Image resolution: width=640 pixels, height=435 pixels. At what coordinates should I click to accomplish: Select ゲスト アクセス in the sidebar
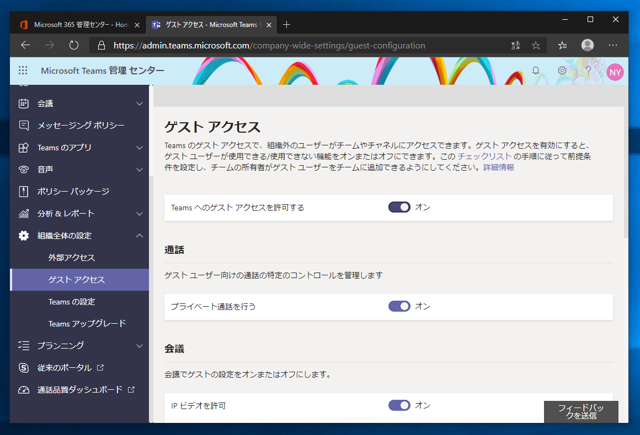click(80, 280)
